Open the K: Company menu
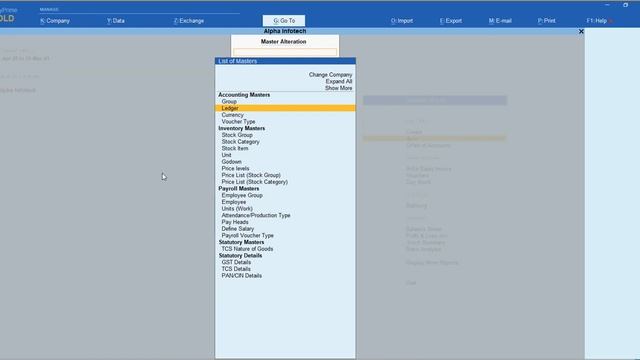The height and width of the screenshot is (360, 640). [55, 21]
